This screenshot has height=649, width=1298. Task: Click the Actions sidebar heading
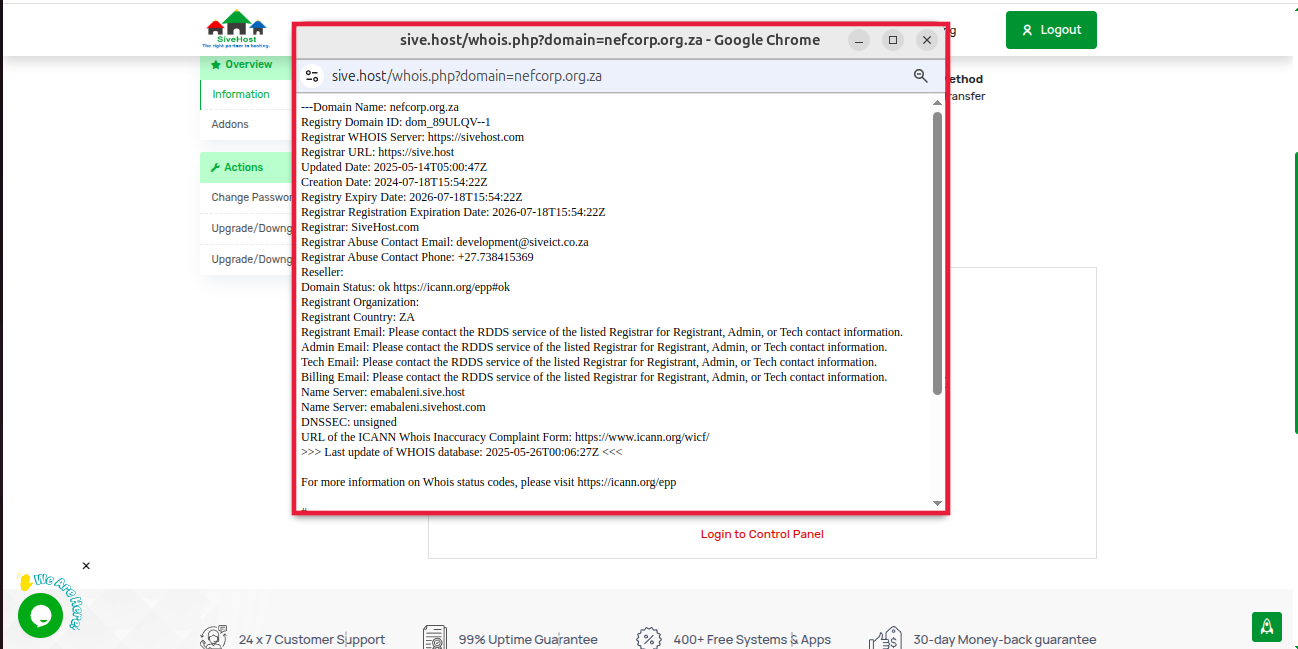click(x=237, y=167)
